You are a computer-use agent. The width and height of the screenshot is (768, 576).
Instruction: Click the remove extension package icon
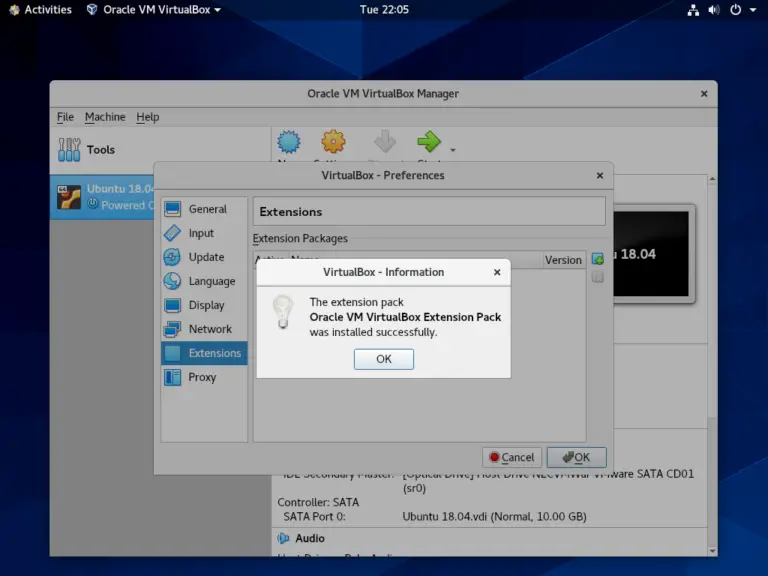(x=598, y=277)
